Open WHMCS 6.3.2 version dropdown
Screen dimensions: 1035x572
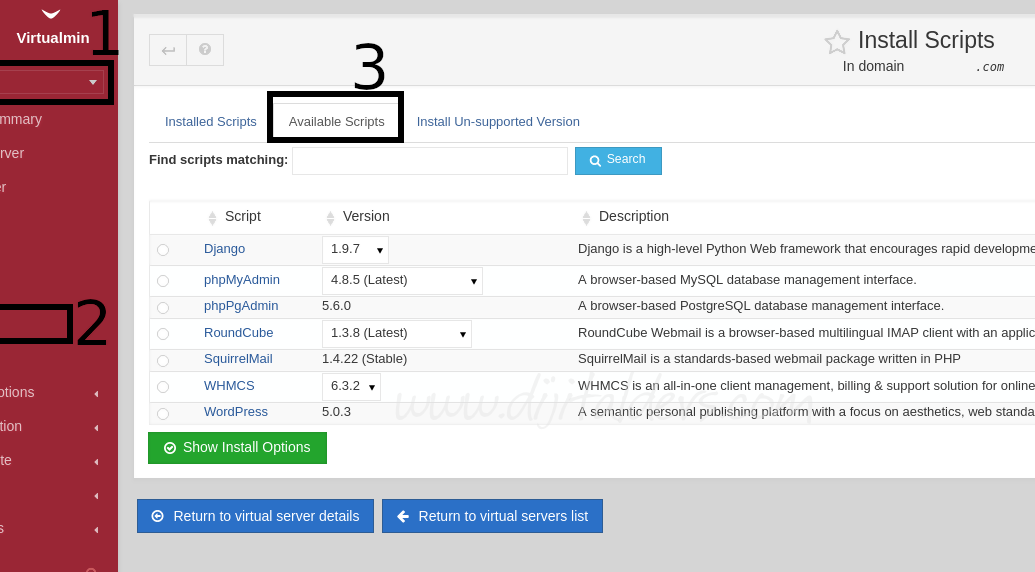(x=351, y=387)
